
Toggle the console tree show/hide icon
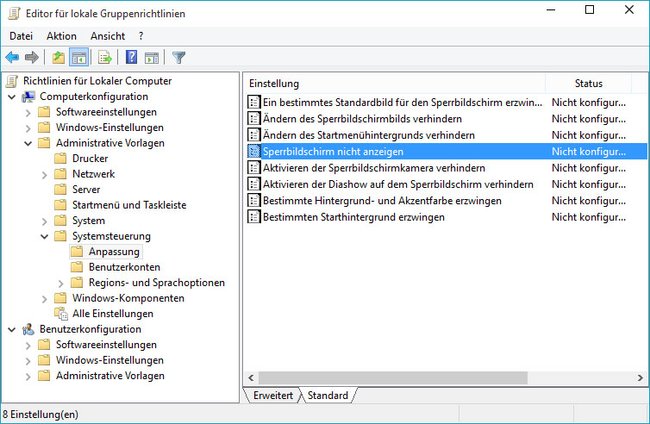coord(79,57)
